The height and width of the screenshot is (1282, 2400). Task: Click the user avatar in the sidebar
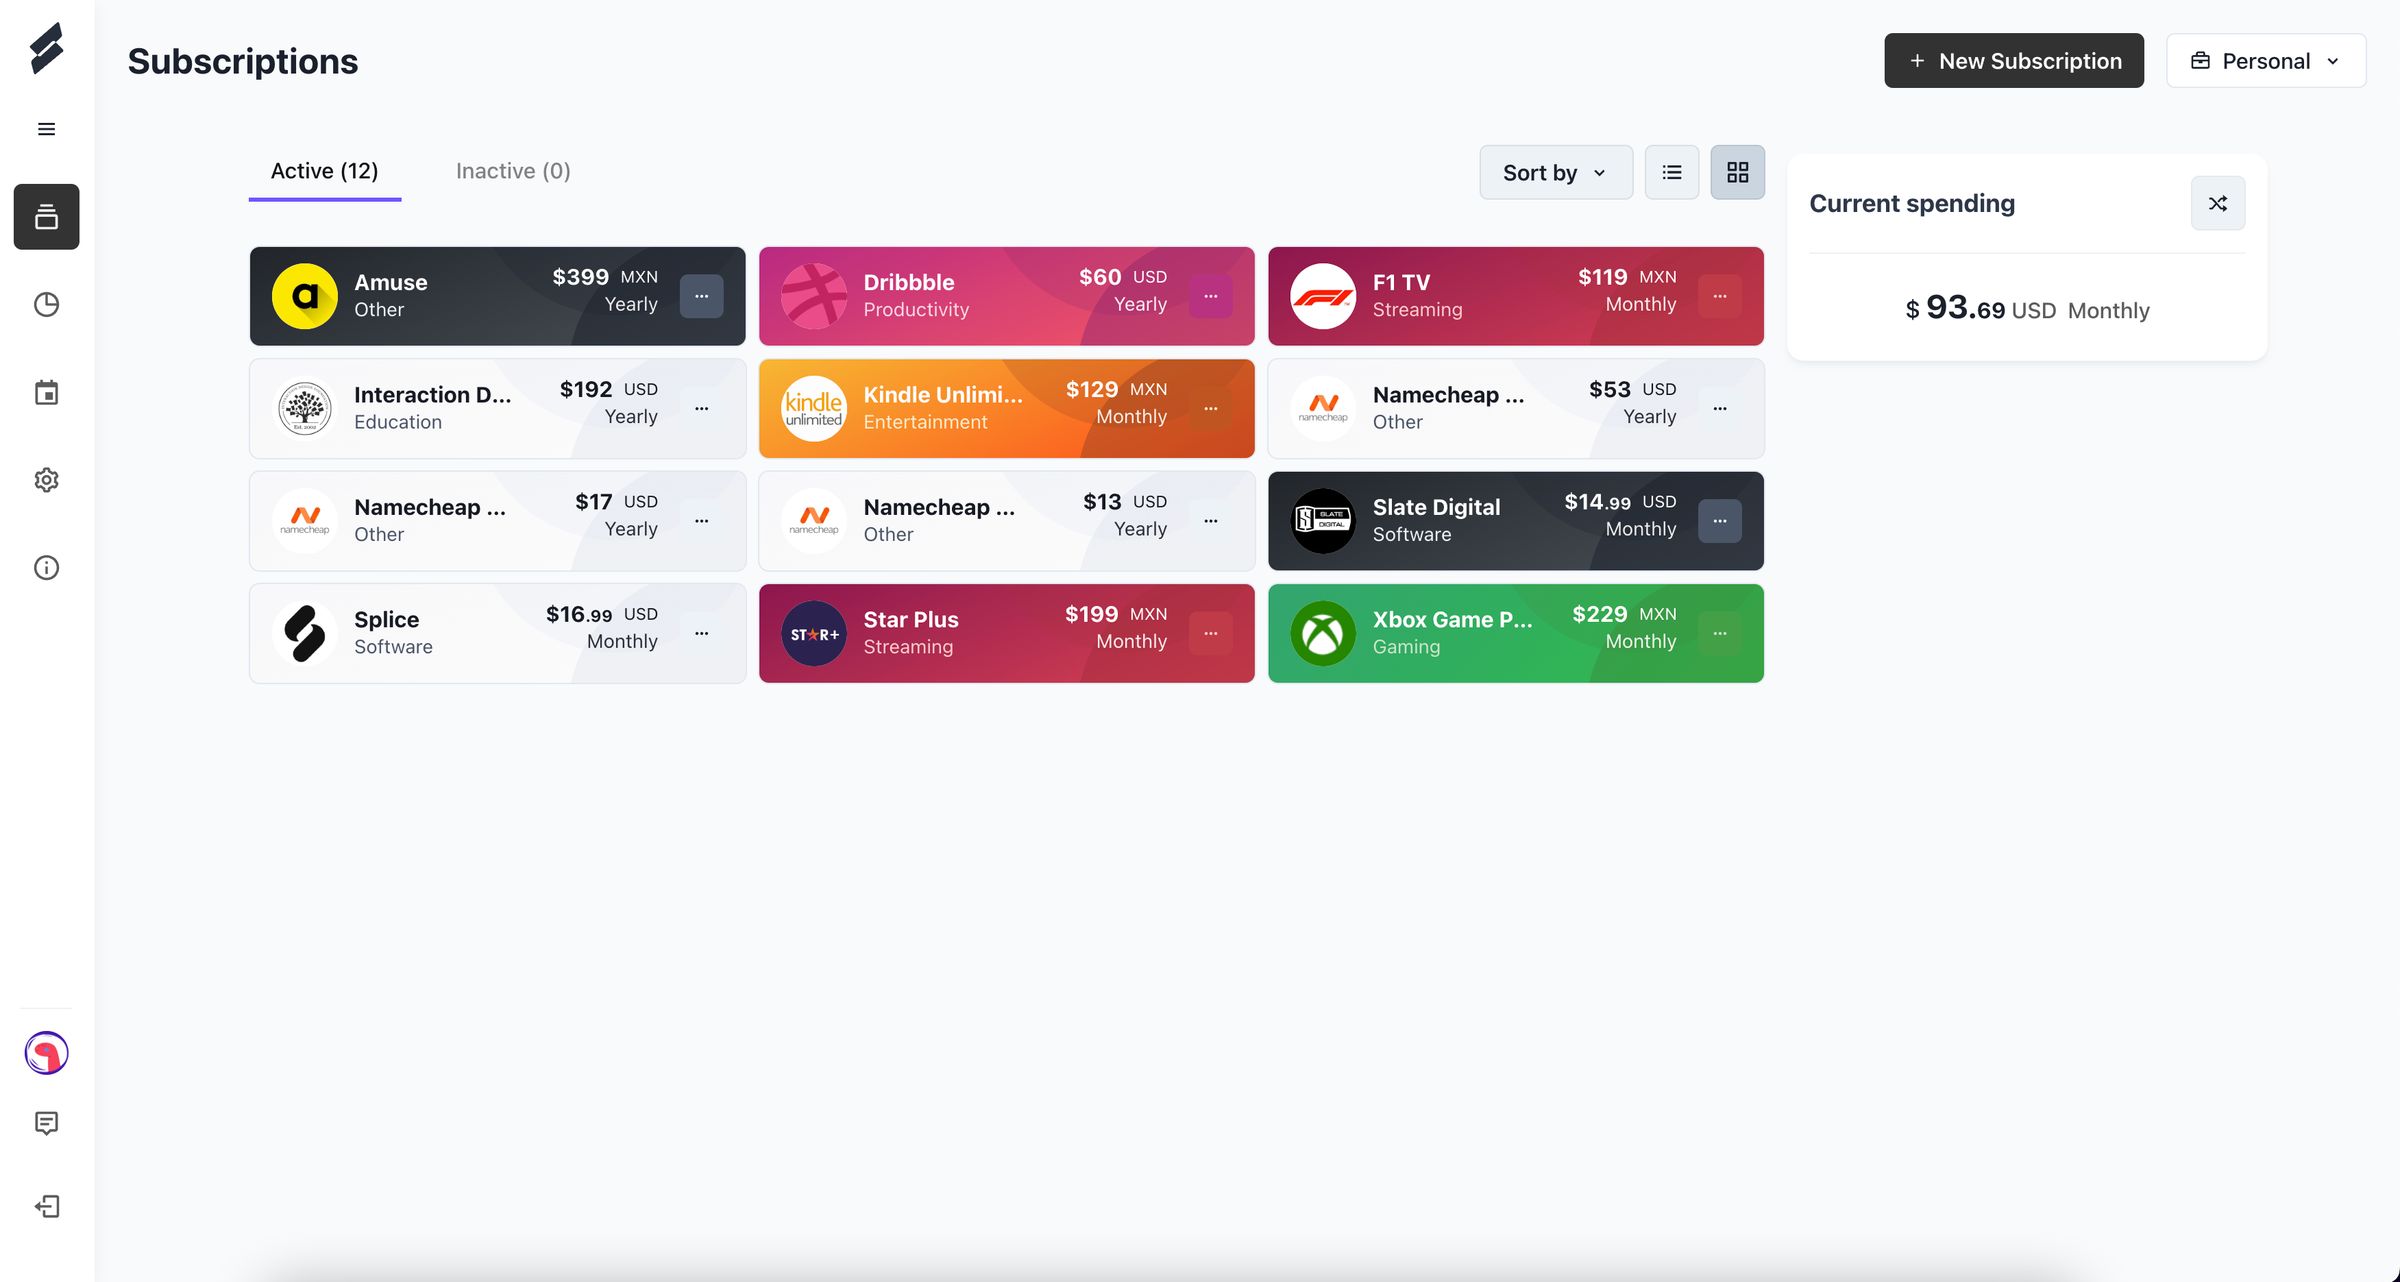46,1052
